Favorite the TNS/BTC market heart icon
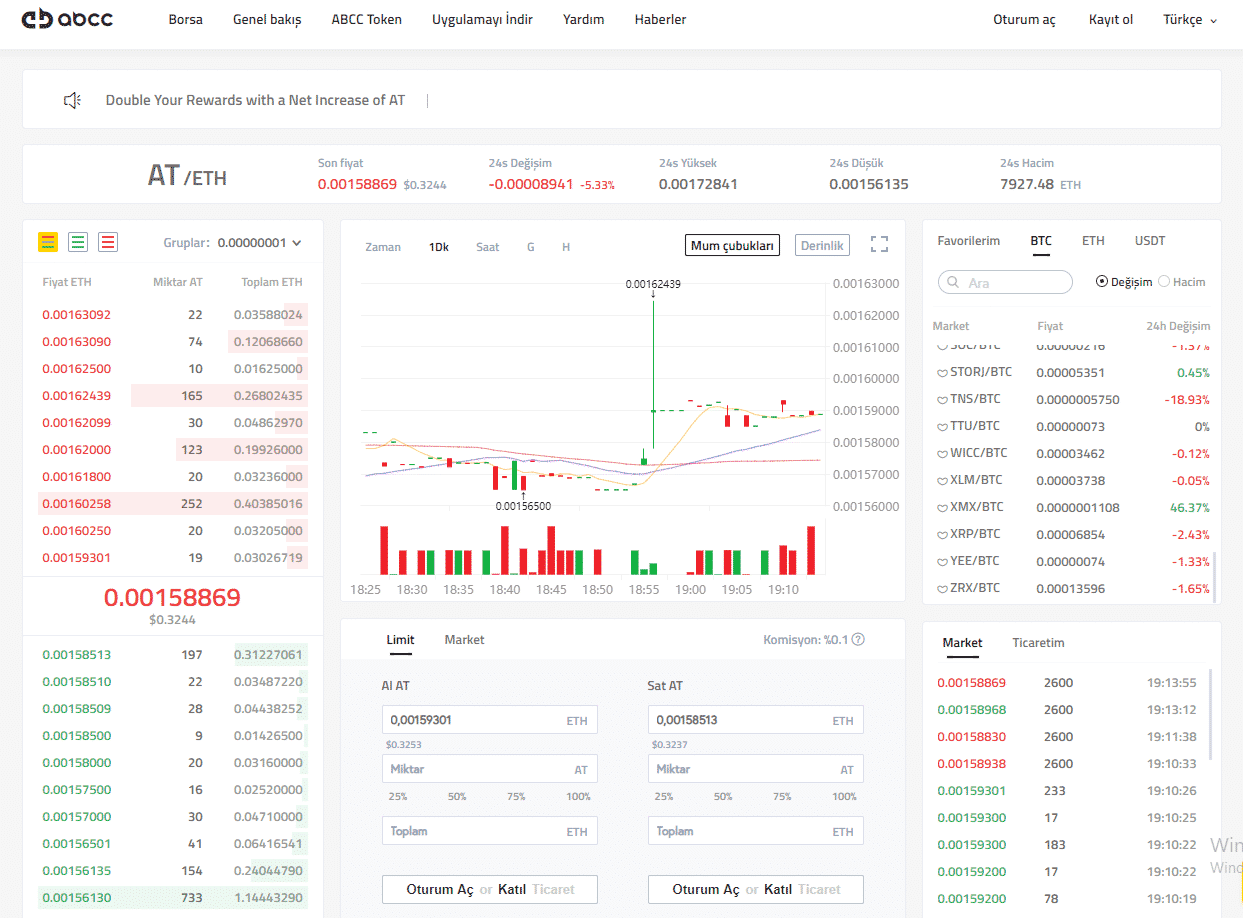1243x918 pixels. click(941, 400)
